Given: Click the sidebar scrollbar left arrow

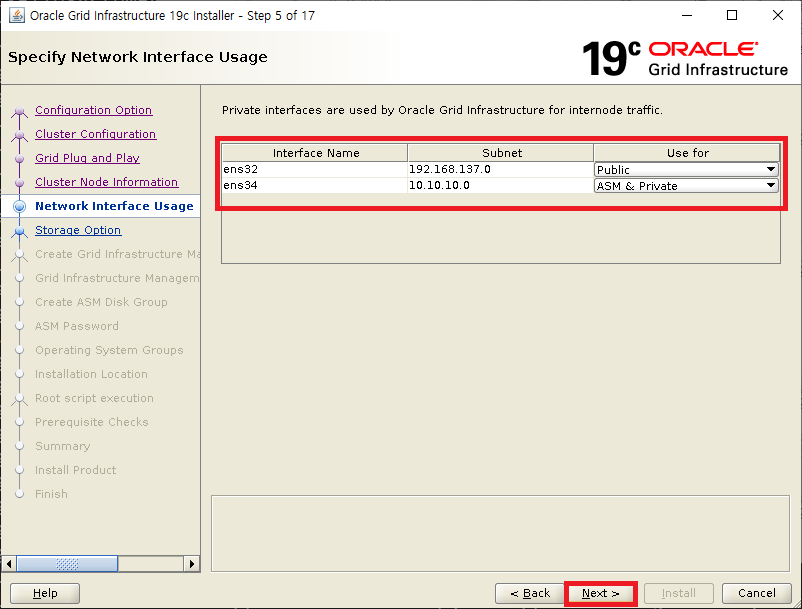Looking at the screenshot, I should pyautogui.click(x=9, y=564).
